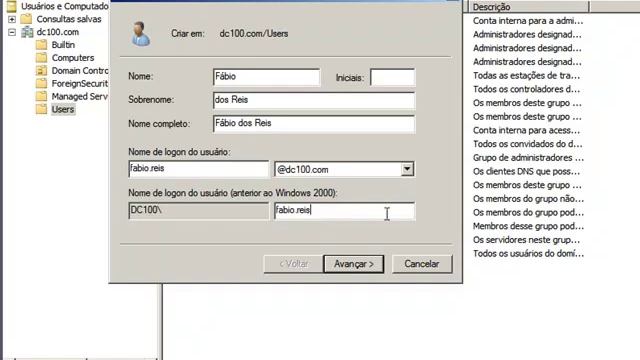640x360 pixels.
Task: Click the Descrição column header
Action: click(528, 7)
